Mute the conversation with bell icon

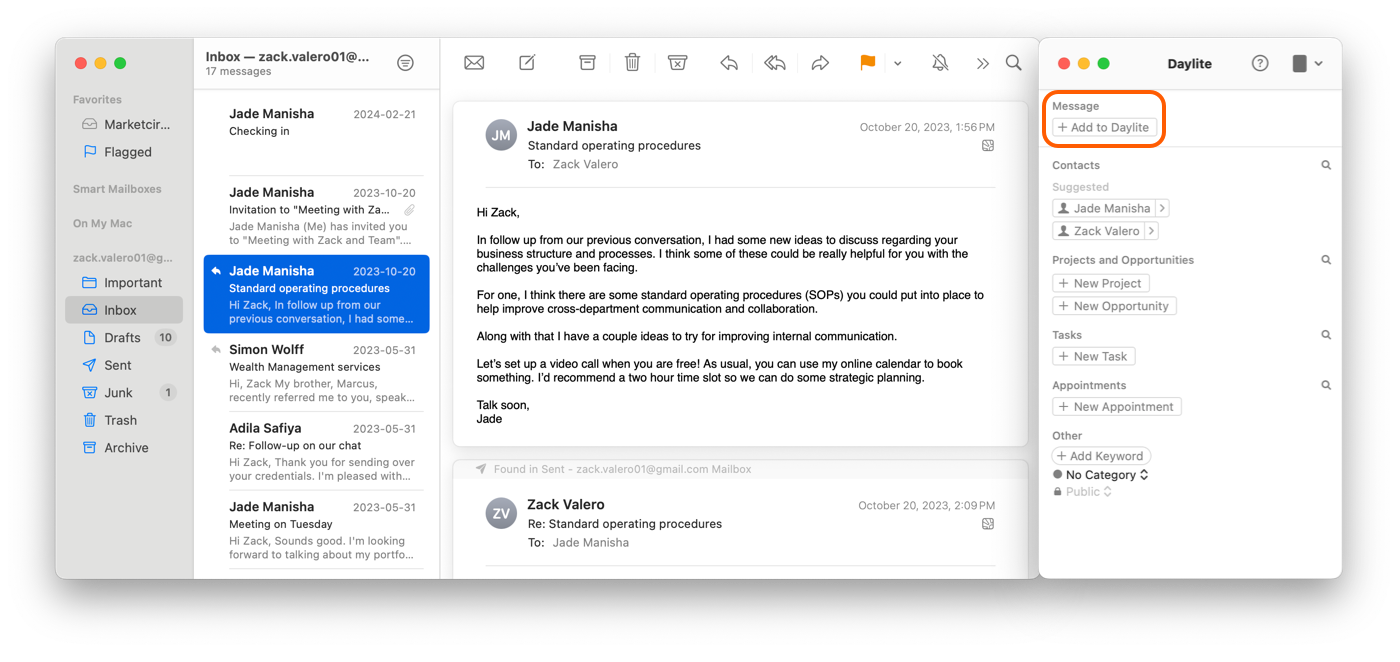[940, 63]
